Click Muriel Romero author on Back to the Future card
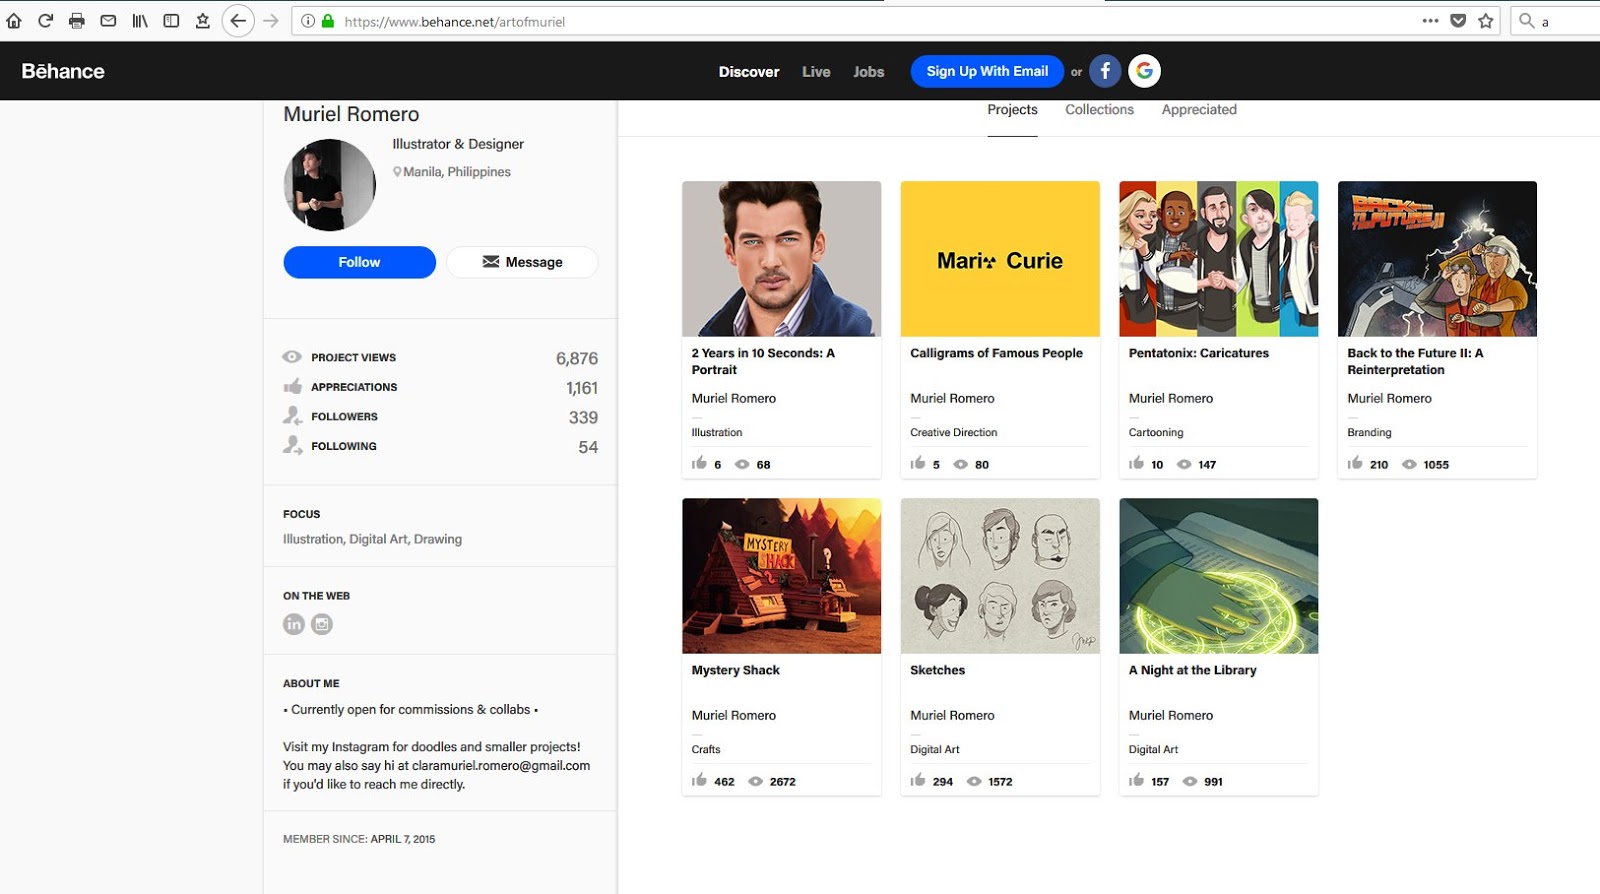The height and width of the screenshot is (894, 1600). [1389, 398]
